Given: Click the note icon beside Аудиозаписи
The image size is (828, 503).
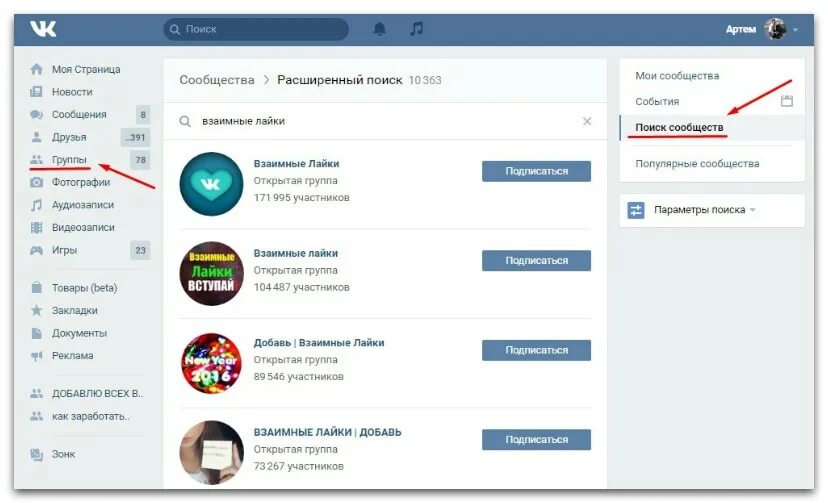Looking at the screenshot, I should coord(36,205).
